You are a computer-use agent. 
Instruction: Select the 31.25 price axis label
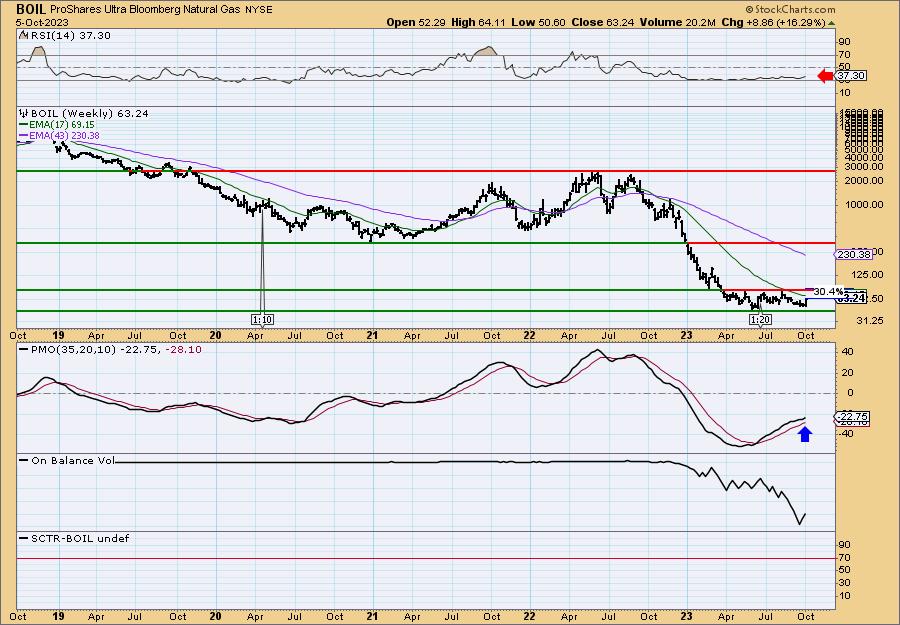(x=869, y=321)
